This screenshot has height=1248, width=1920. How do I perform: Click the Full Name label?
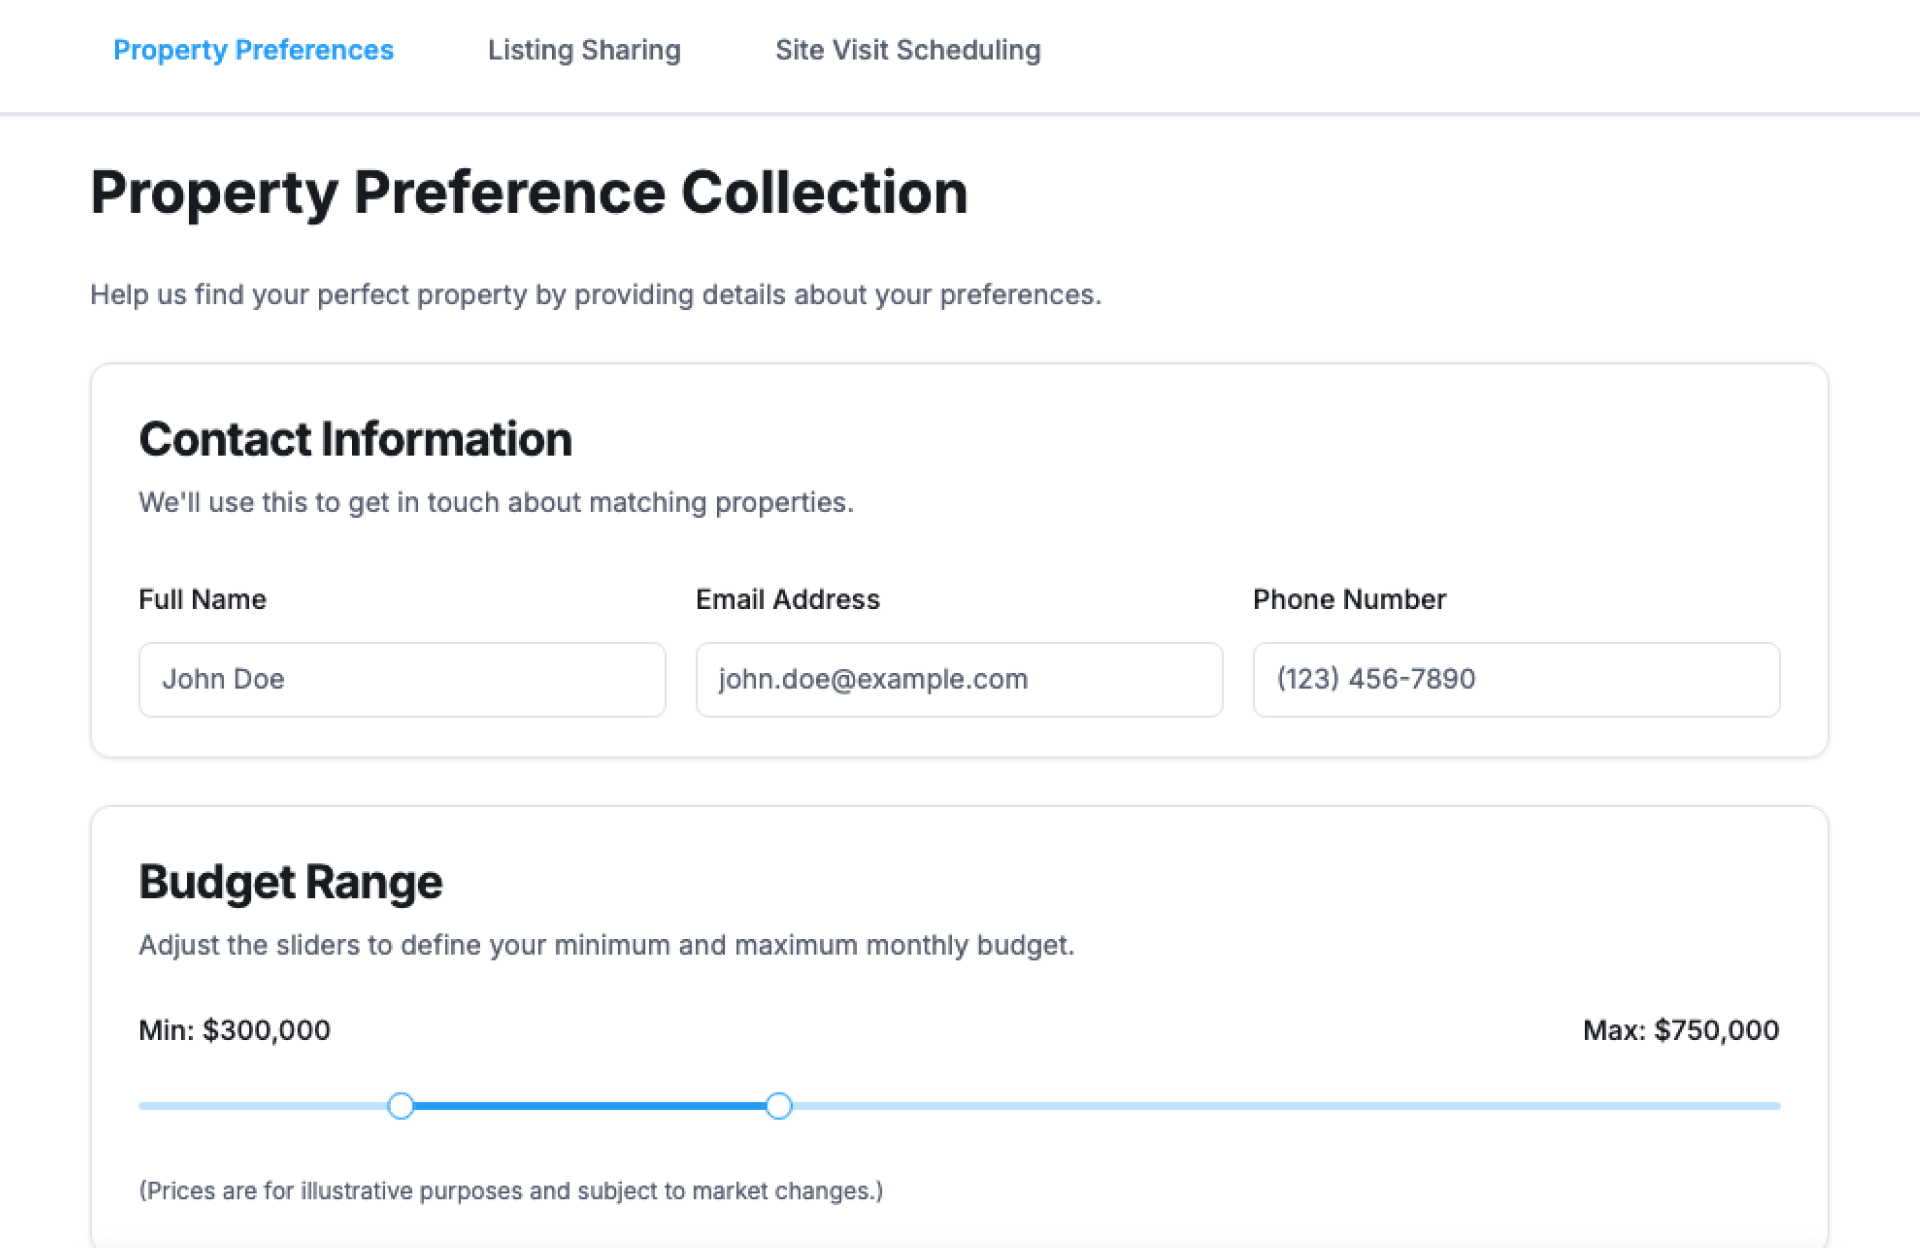pos(202,599)
